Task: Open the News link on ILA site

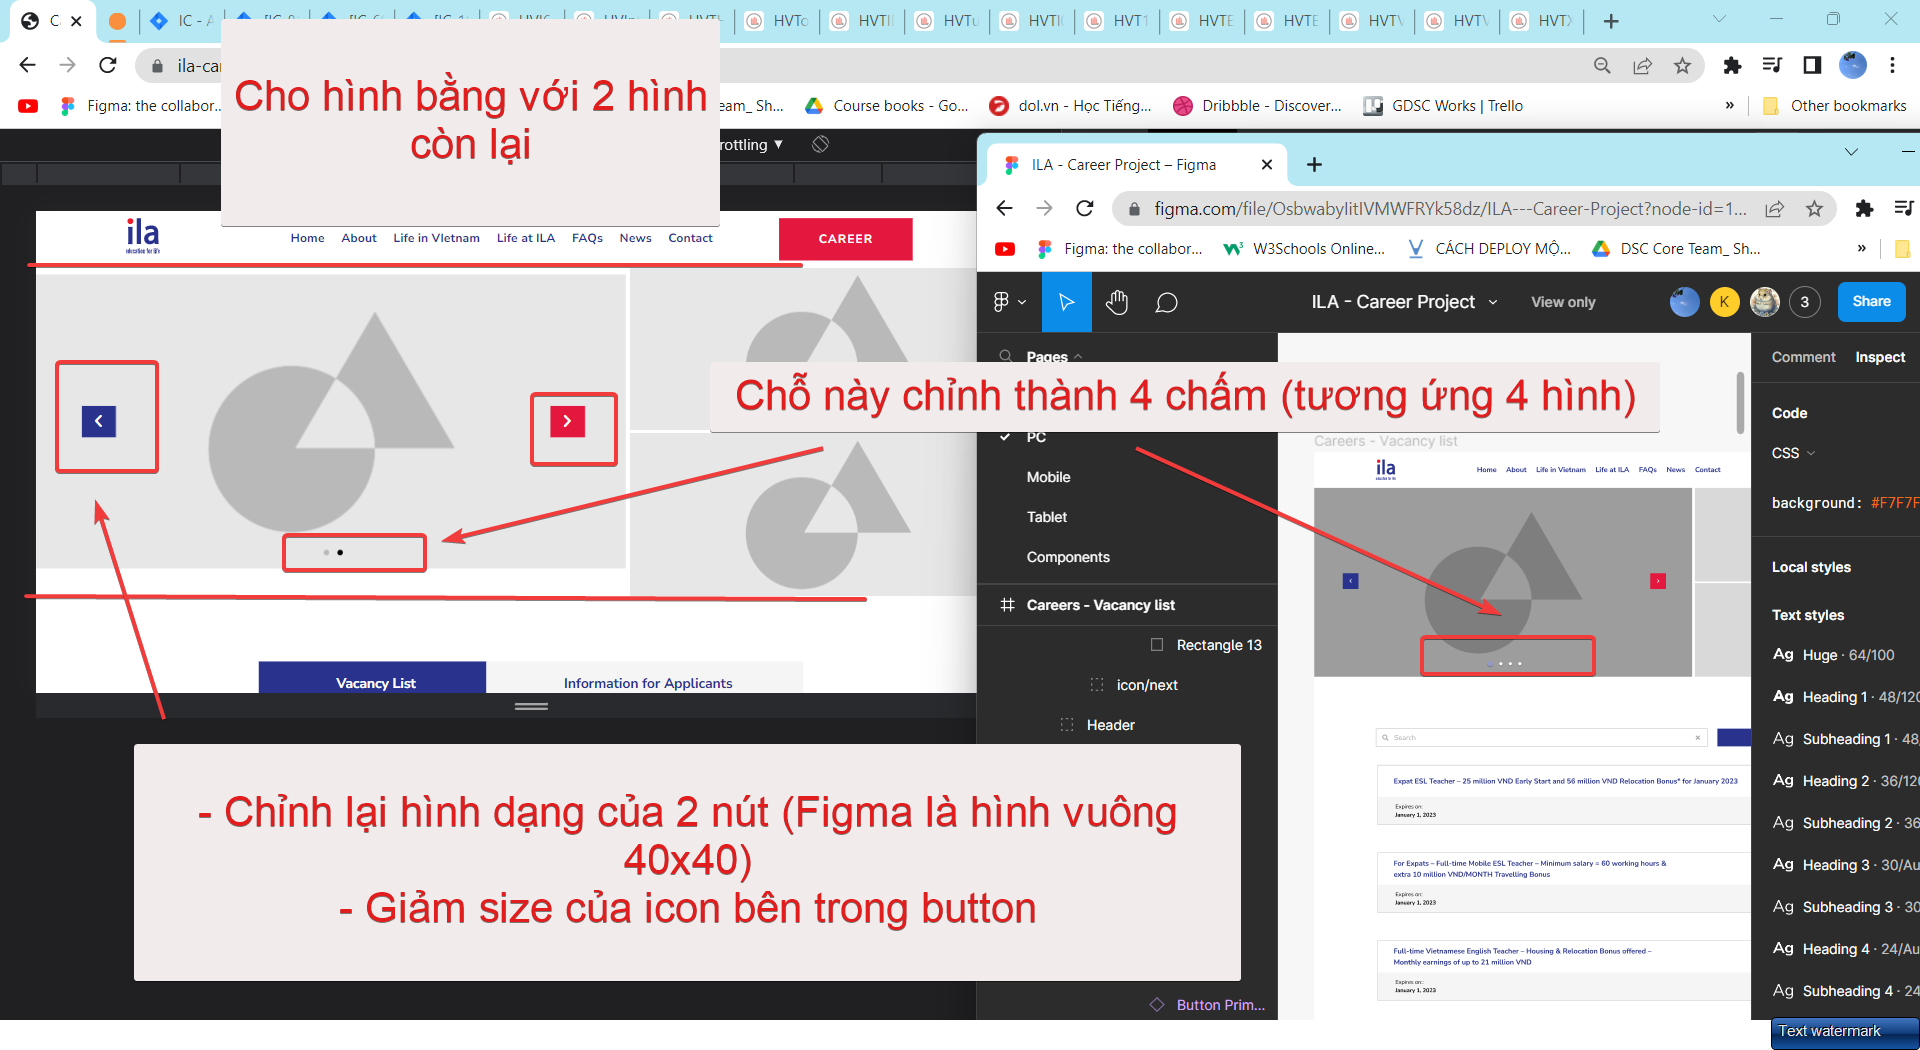Action: coord(635,238)
